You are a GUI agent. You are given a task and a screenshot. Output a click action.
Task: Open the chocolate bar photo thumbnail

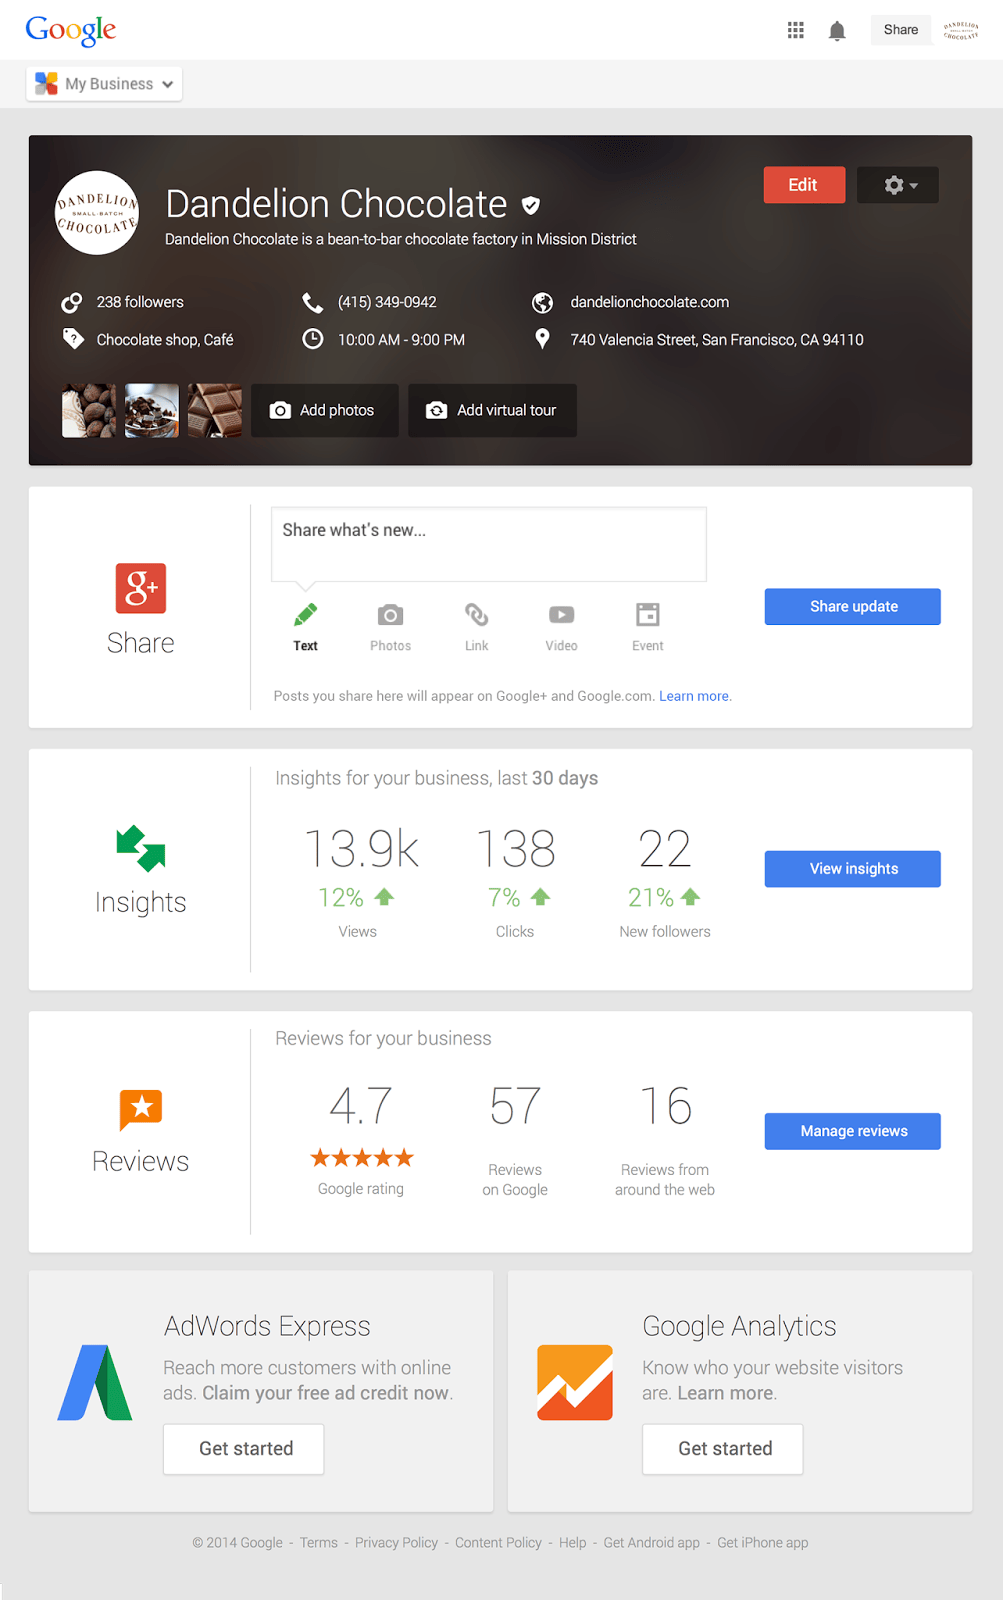tap(215, 410)
